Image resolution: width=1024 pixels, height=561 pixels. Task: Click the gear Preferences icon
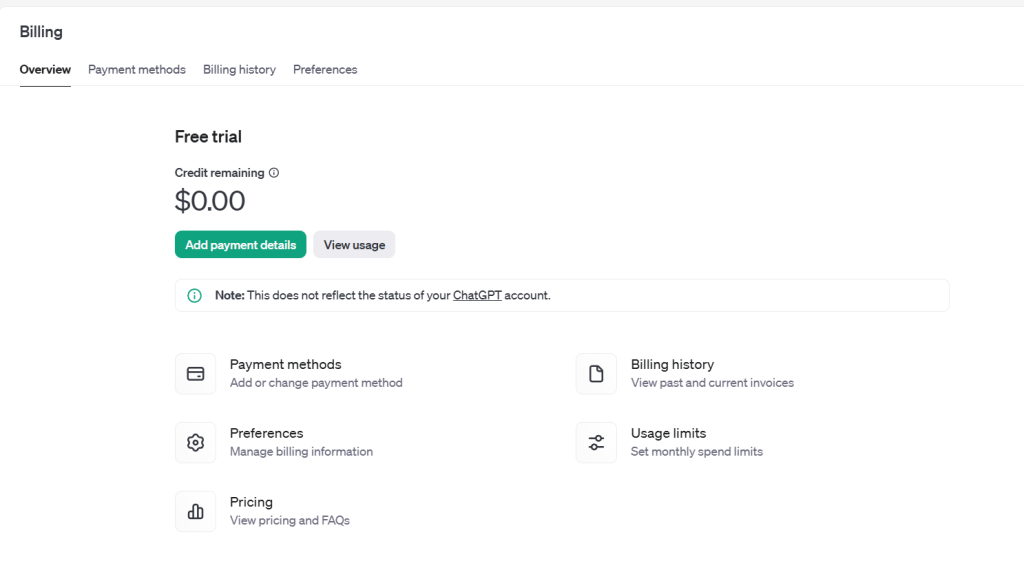195,442
